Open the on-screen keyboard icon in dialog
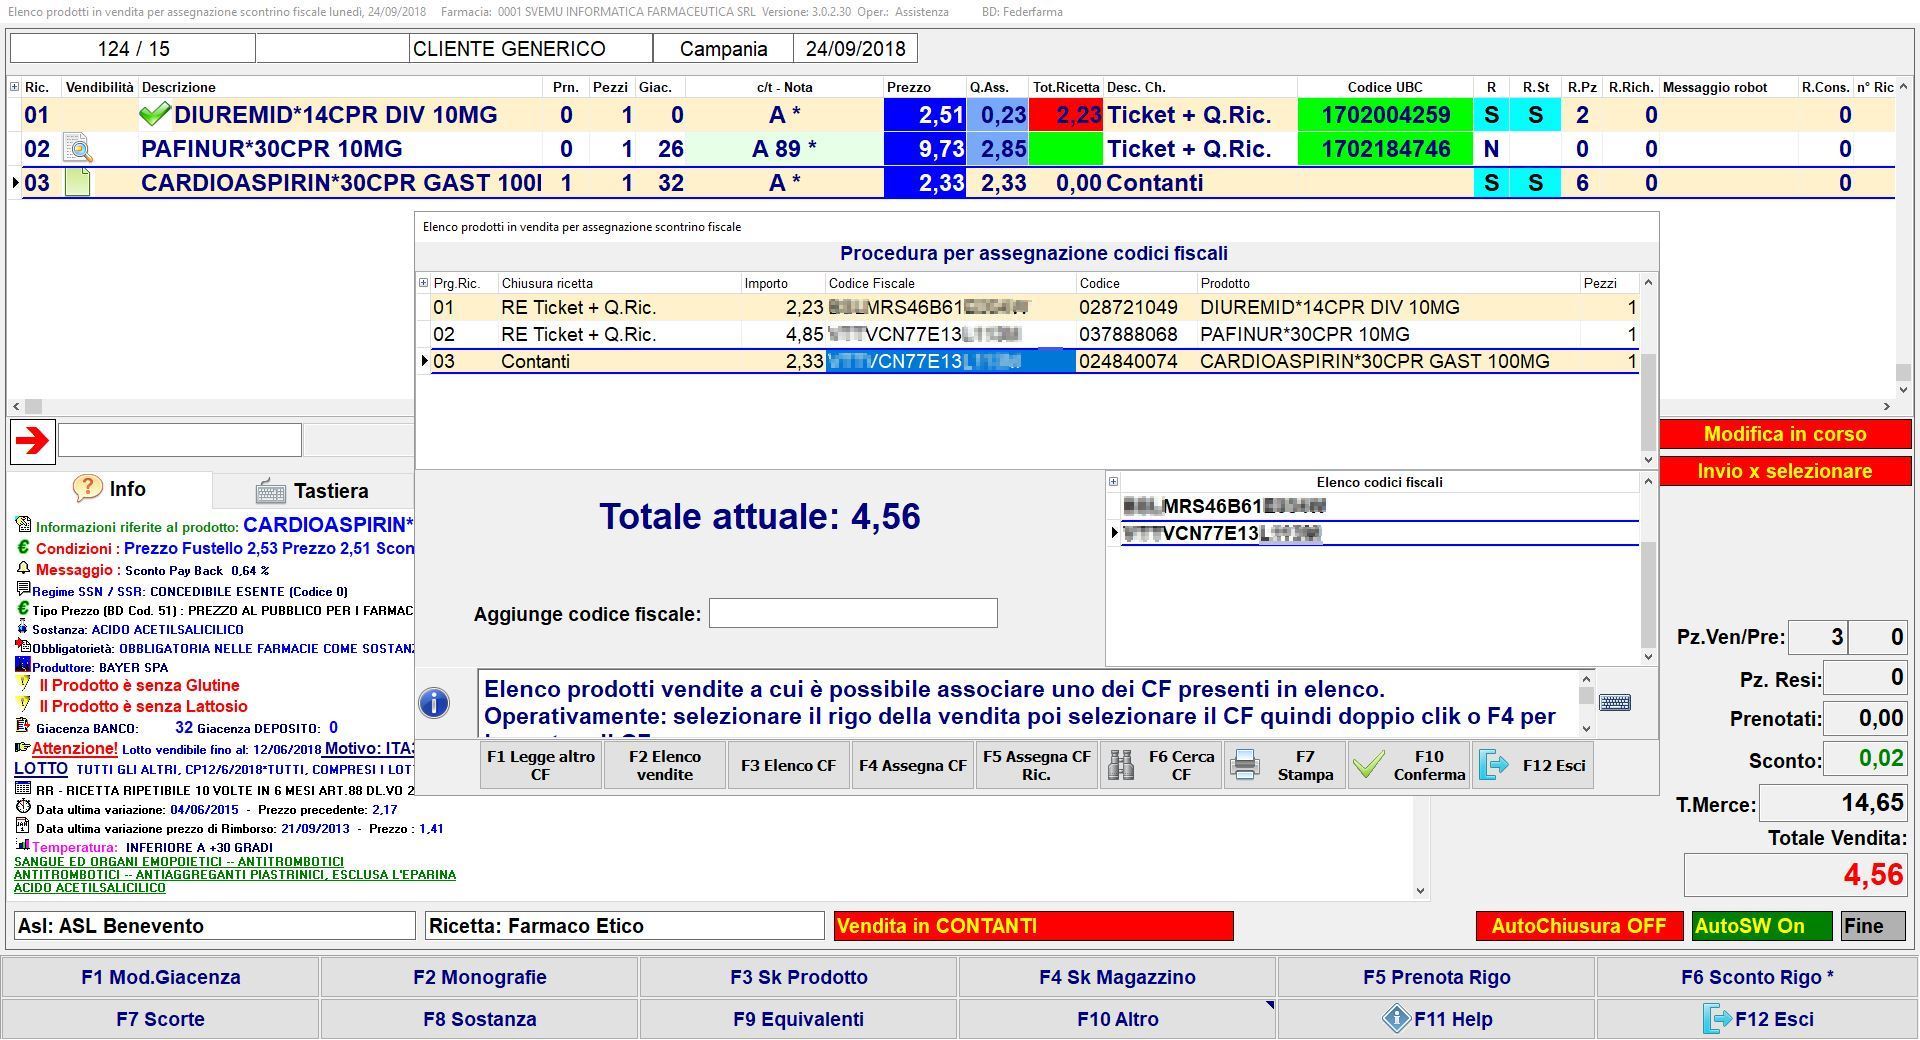 [1614, 703]
